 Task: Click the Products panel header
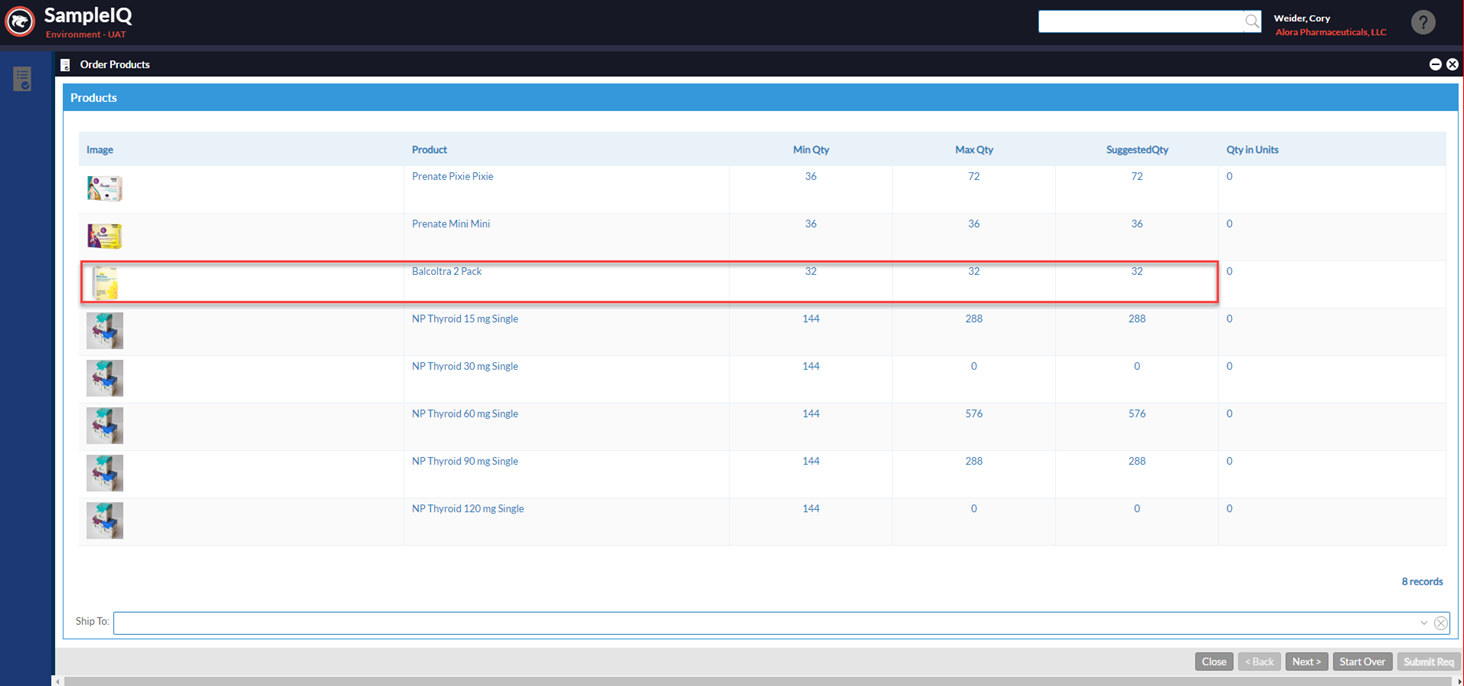760,98
